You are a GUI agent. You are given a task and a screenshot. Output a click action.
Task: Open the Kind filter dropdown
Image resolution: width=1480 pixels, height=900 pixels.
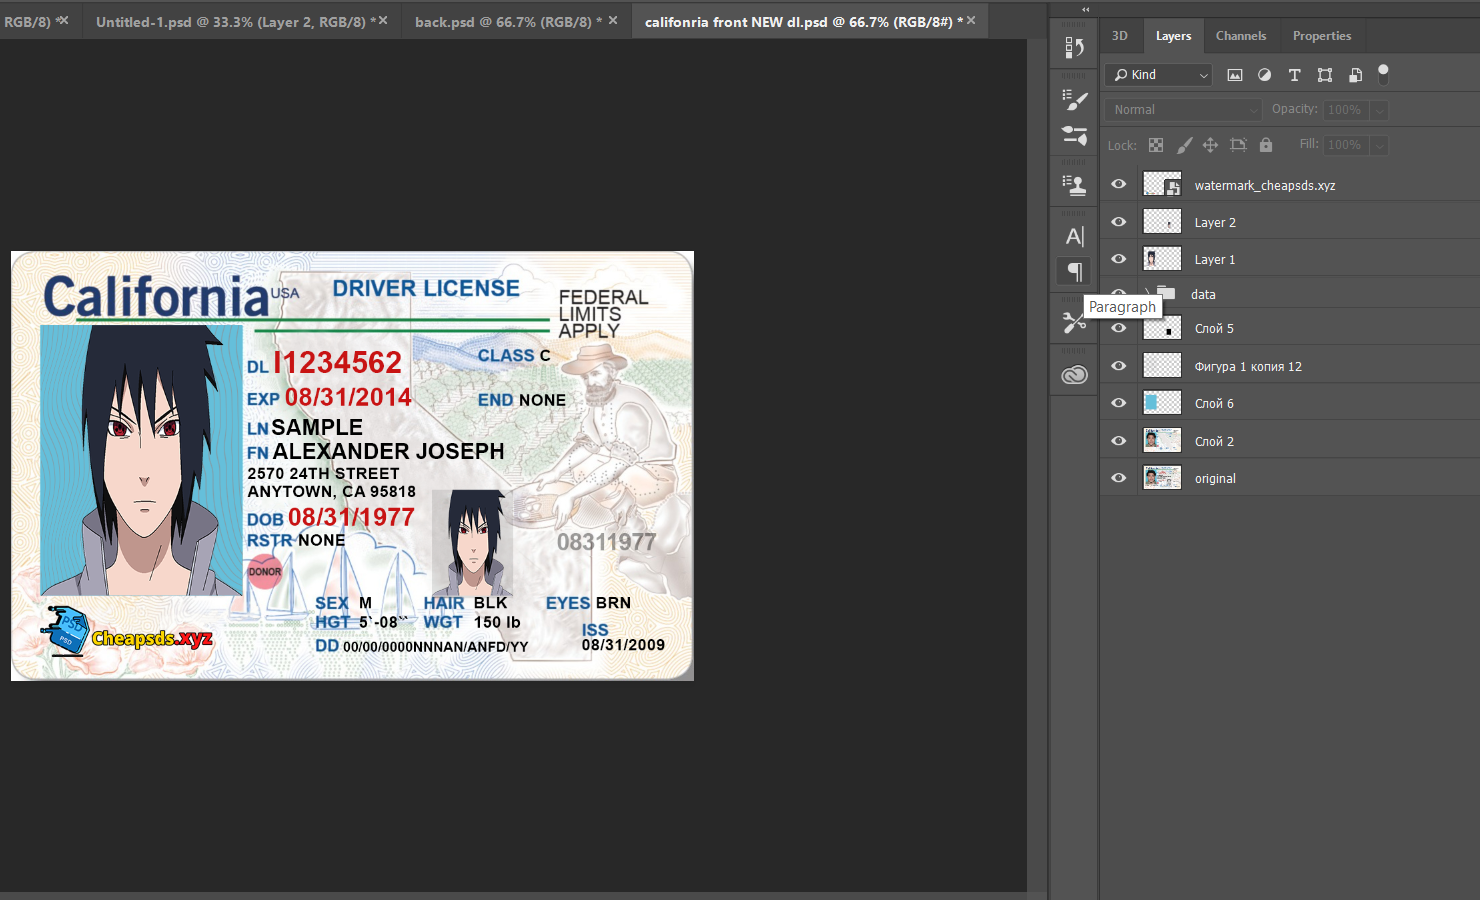pyautogui.click(x=1160, y=75)
